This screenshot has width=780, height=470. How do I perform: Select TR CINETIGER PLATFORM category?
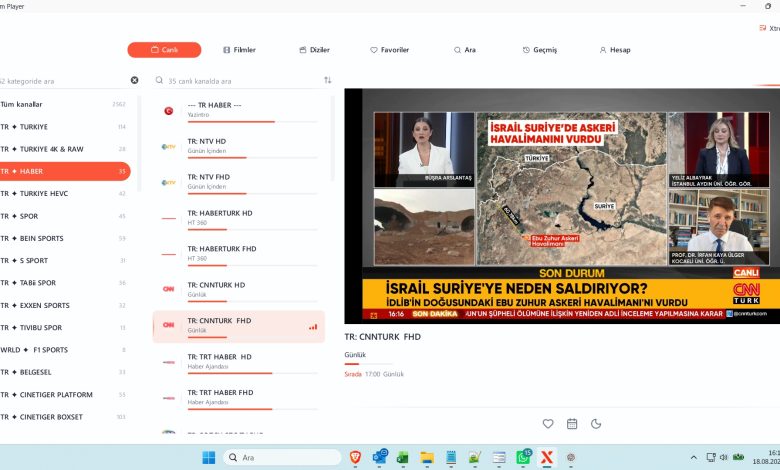pyautogui.click(x=65, y=394)
